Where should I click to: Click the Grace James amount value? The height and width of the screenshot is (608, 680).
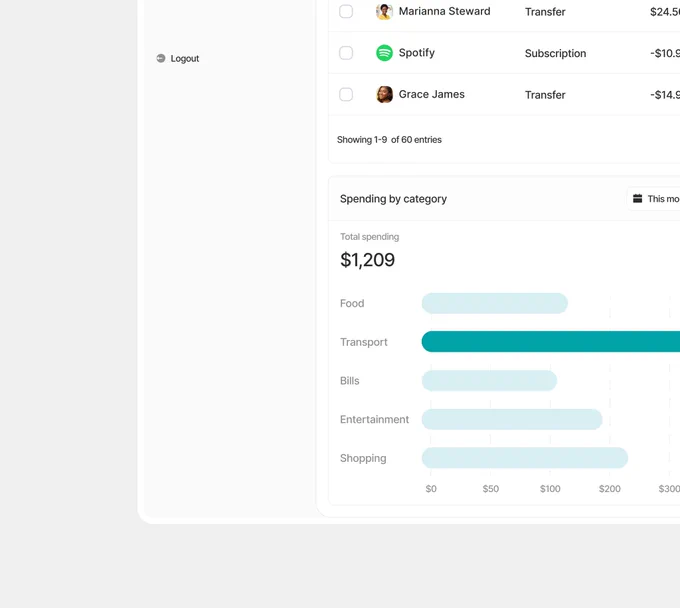[665, 95]
